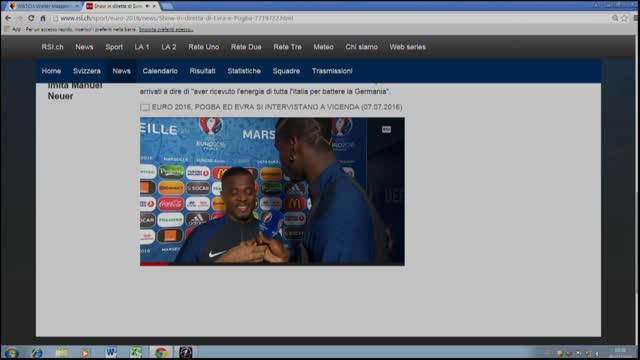640x360 pixels.
Task: Go to Statistiche in the blue menu
Action: [x=244, y=71]
